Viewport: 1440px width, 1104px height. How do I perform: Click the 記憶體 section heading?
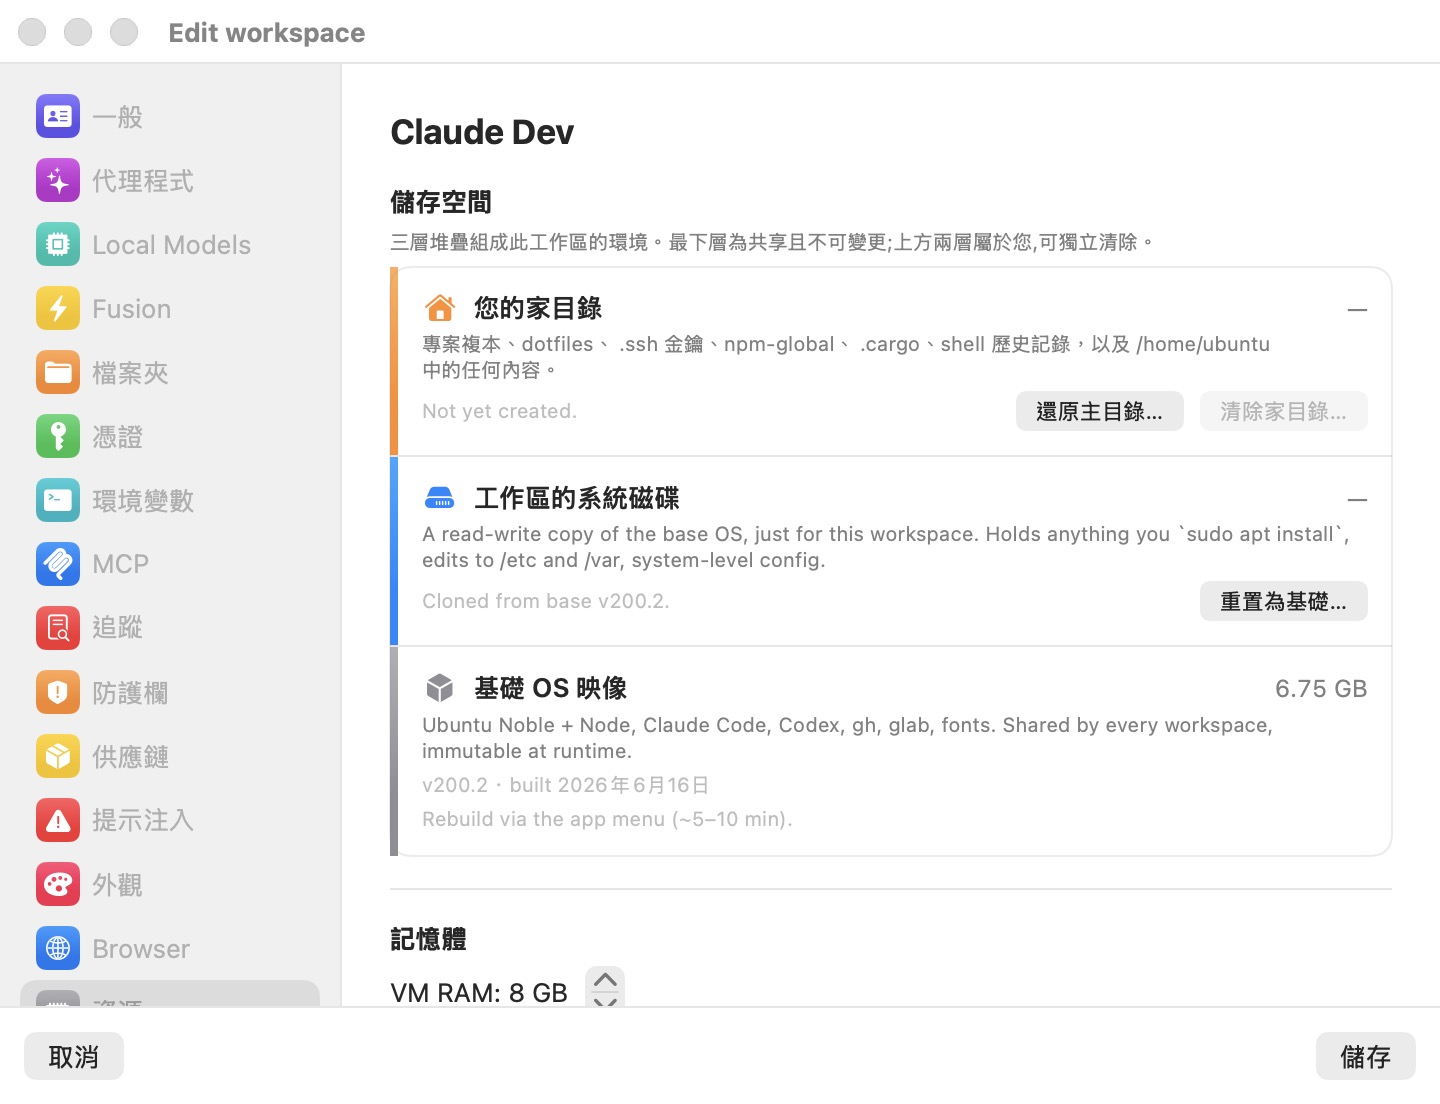(428, 939)
